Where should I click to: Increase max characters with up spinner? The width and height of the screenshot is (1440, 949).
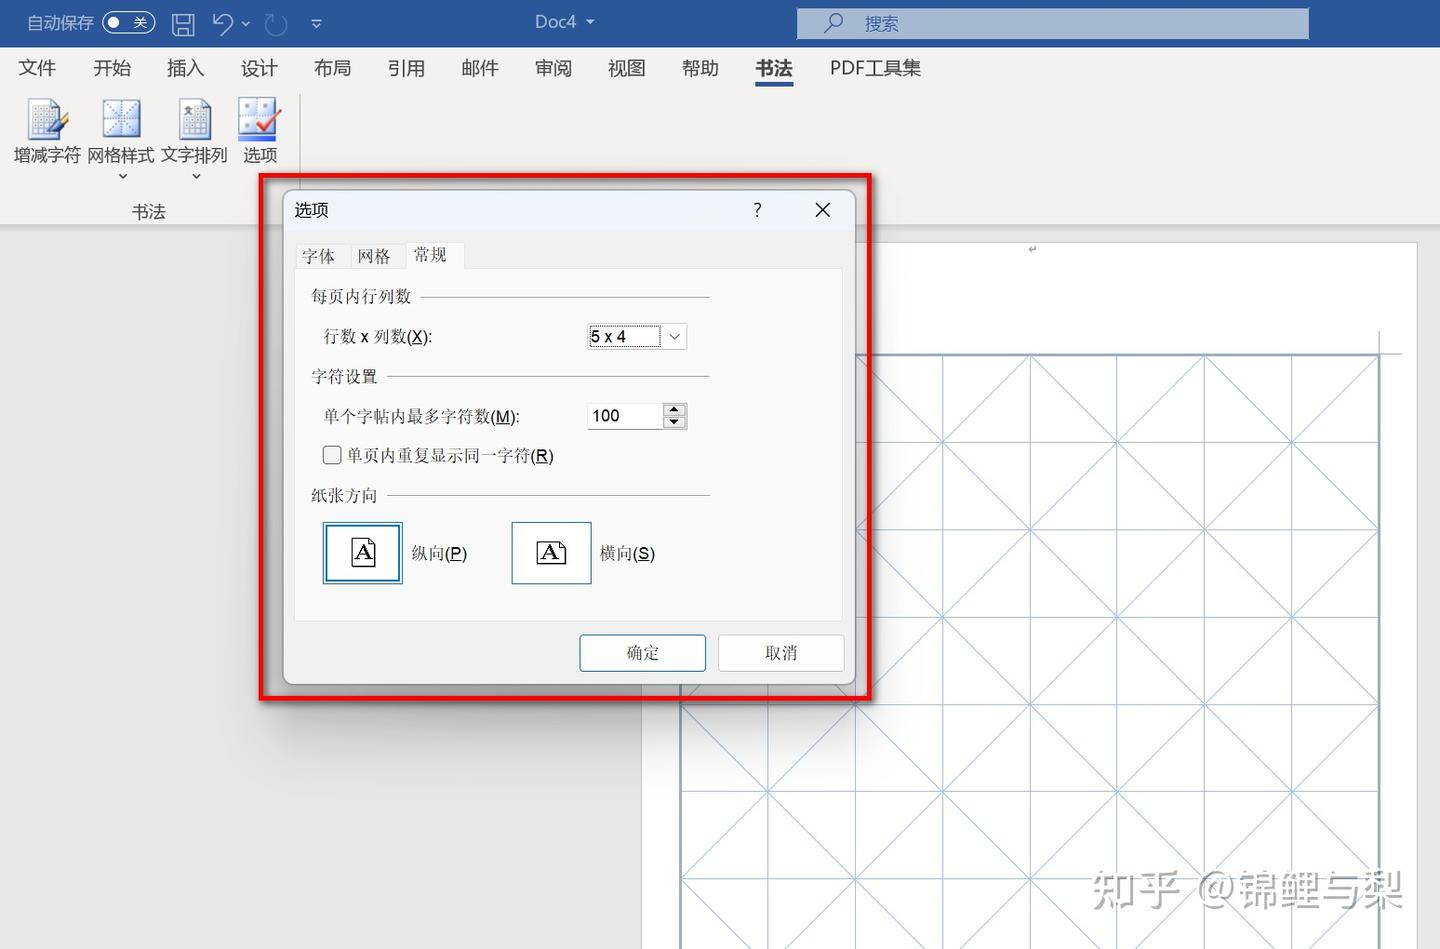[675, 409]
